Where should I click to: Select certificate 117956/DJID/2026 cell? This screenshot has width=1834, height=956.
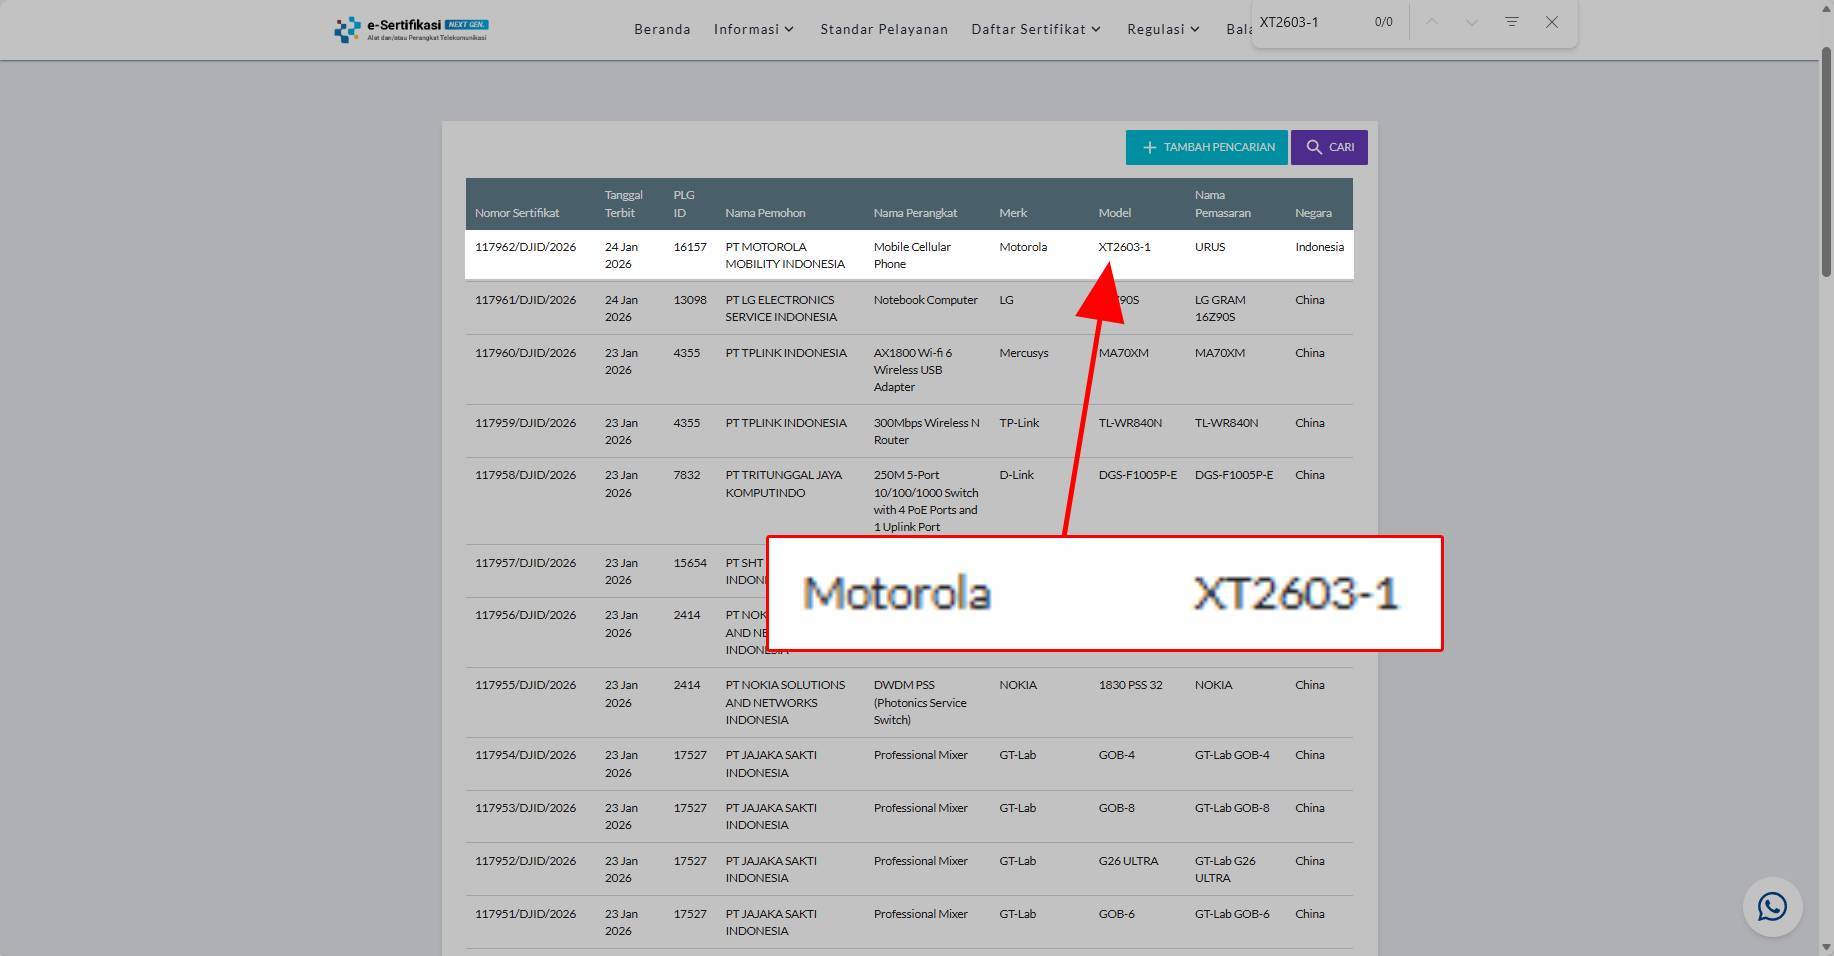click(525, 615)
